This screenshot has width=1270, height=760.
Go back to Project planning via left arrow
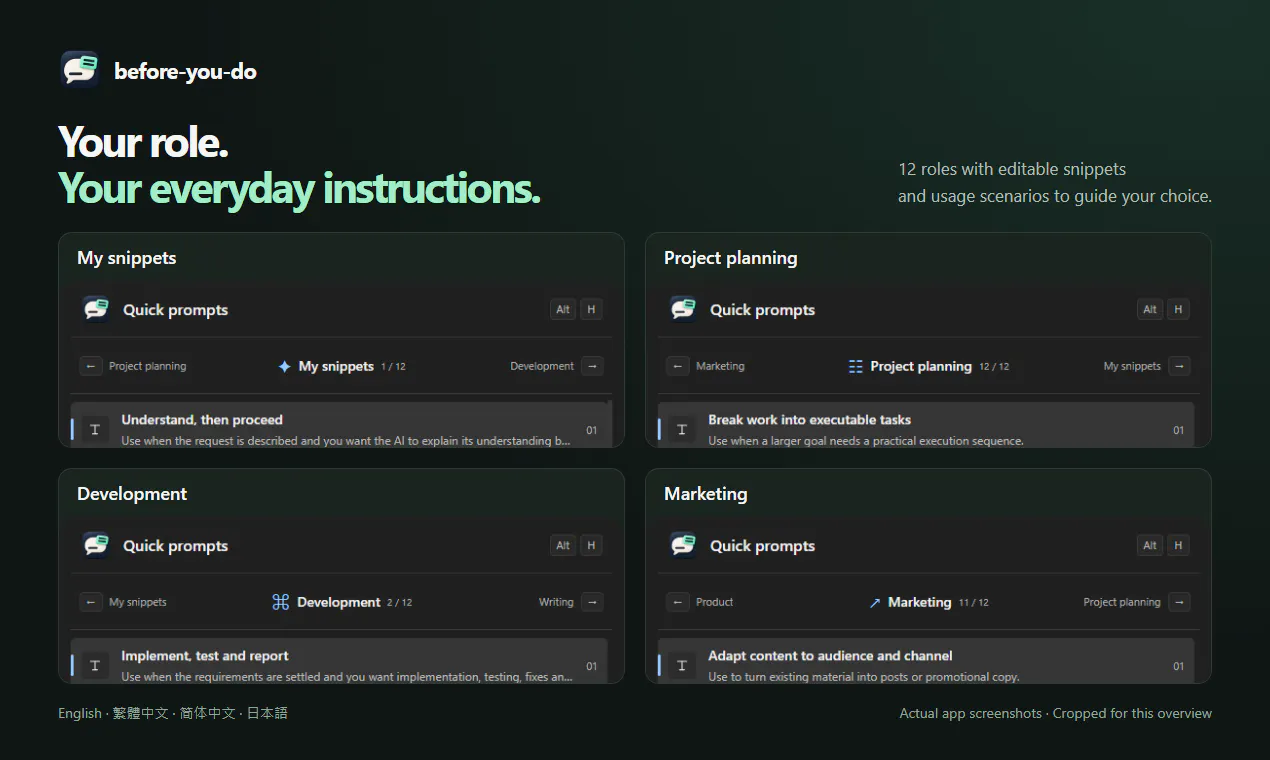point(91,366)
